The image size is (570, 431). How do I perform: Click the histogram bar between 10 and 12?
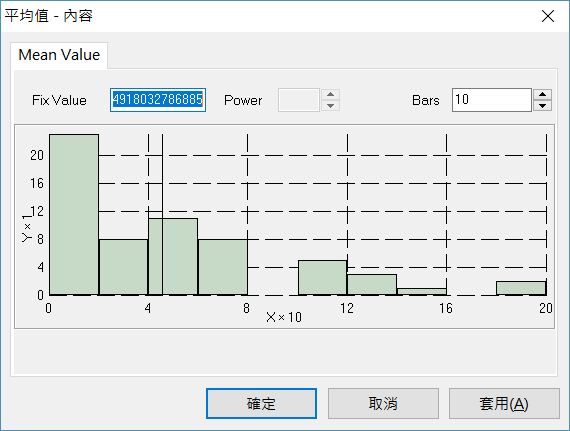[x=322, y=277]
